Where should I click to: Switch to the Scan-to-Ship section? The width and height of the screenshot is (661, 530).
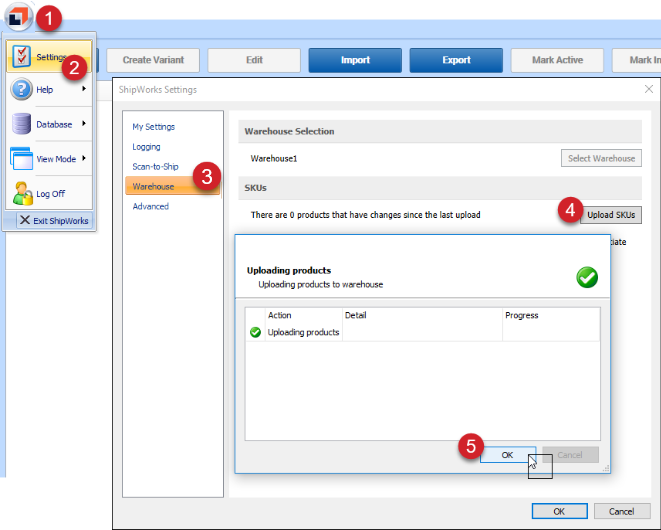coord(155,167)
